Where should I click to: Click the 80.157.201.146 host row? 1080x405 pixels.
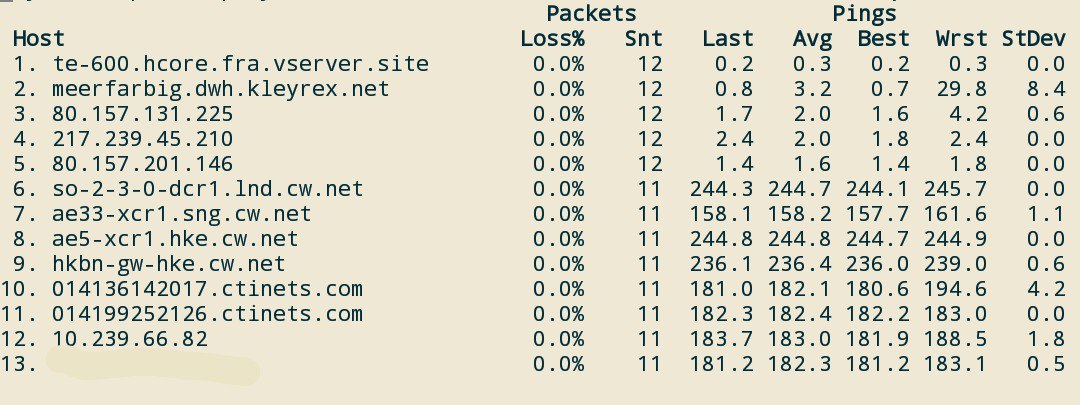[x=143, y=164]
